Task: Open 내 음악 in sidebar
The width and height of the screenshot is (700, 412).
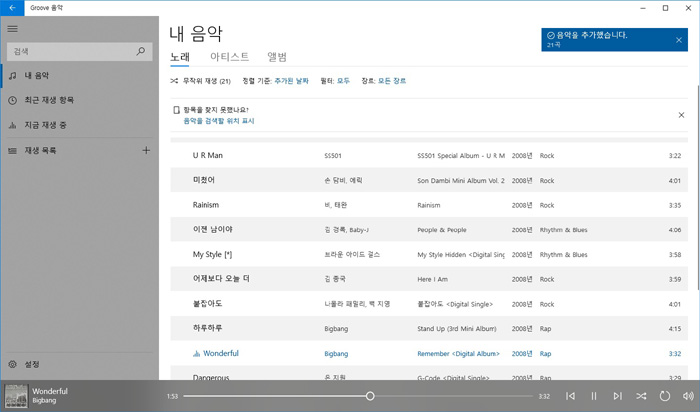Action: point(79,75)
